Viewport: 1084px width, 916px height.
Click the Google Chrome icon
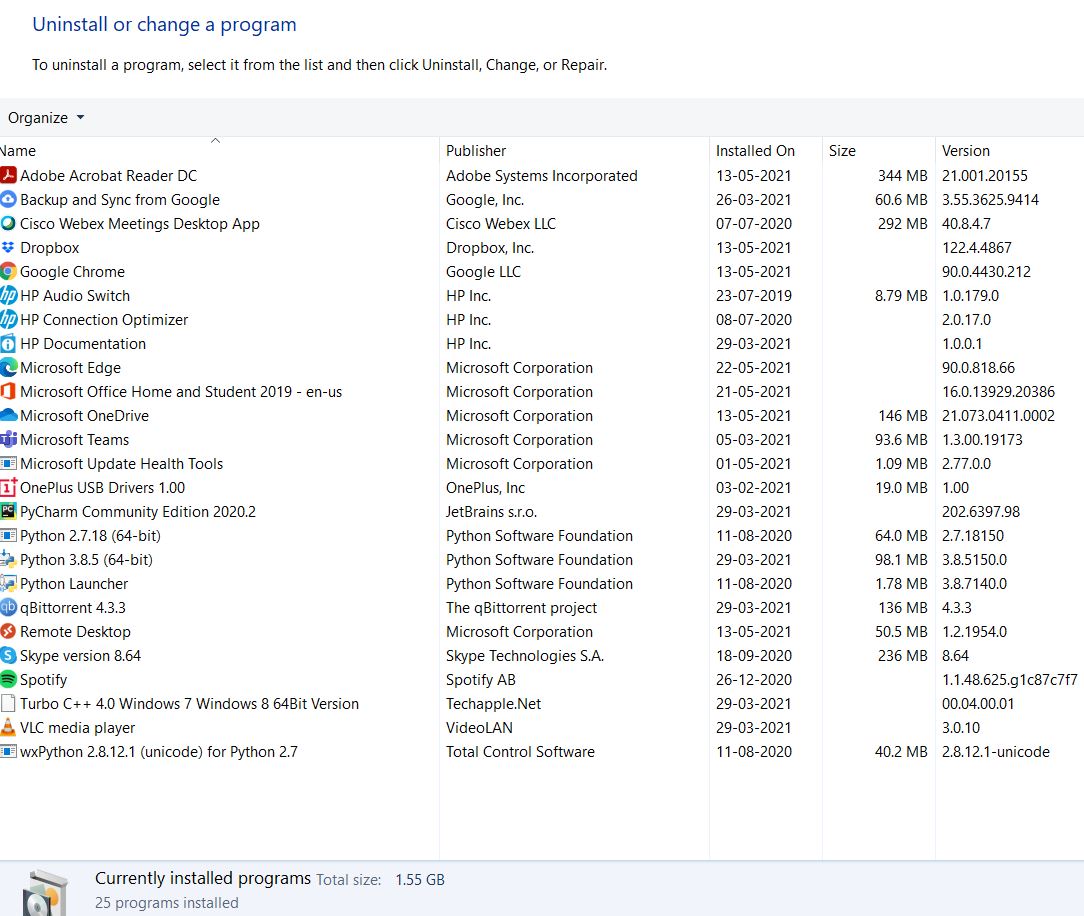[8, 271]
